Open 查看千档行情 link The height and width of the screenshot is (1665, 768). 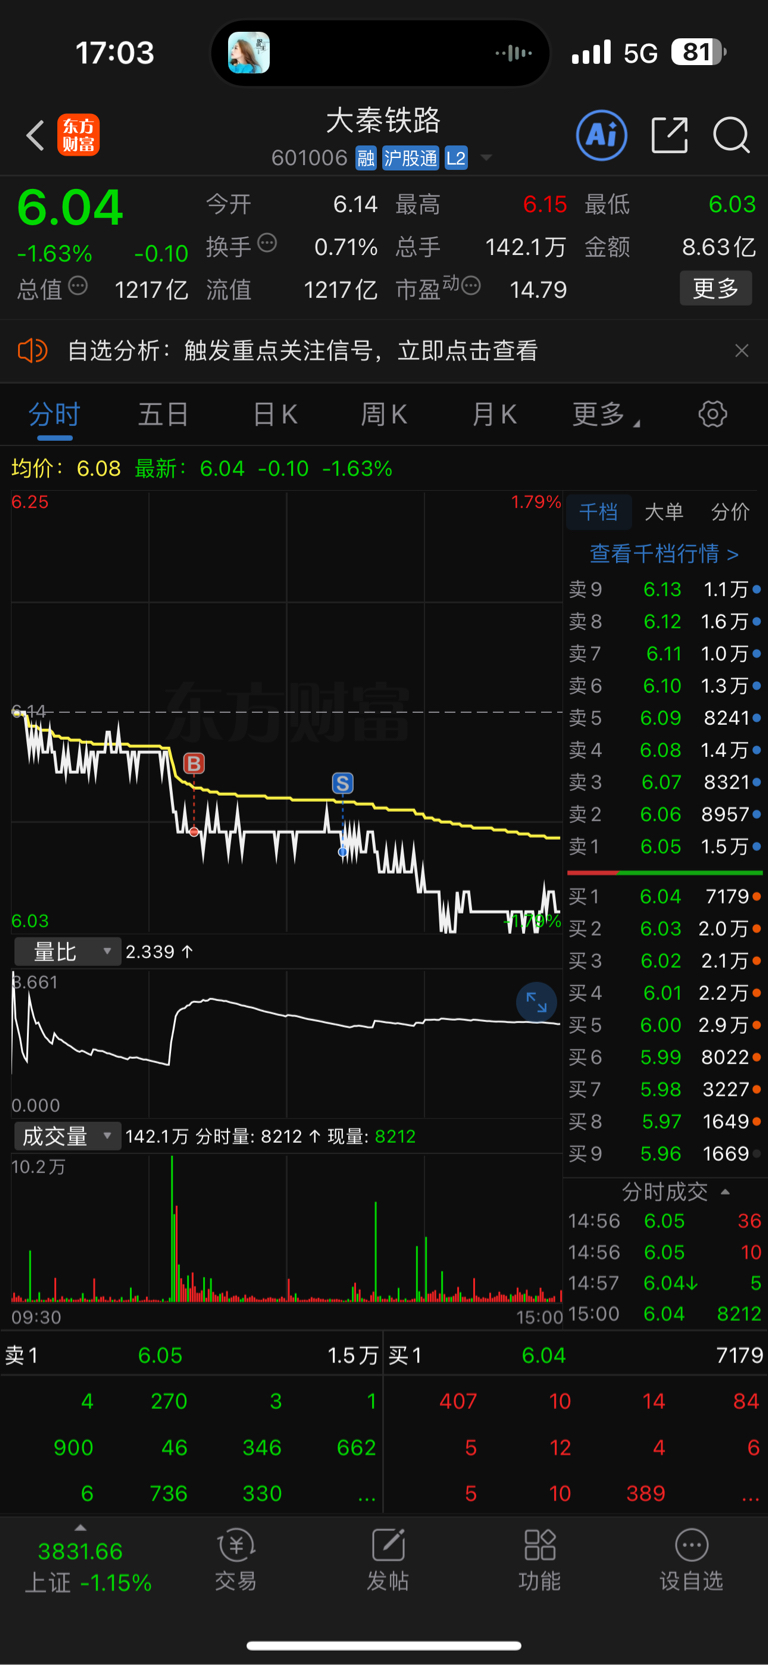click(x=664, y=553)
